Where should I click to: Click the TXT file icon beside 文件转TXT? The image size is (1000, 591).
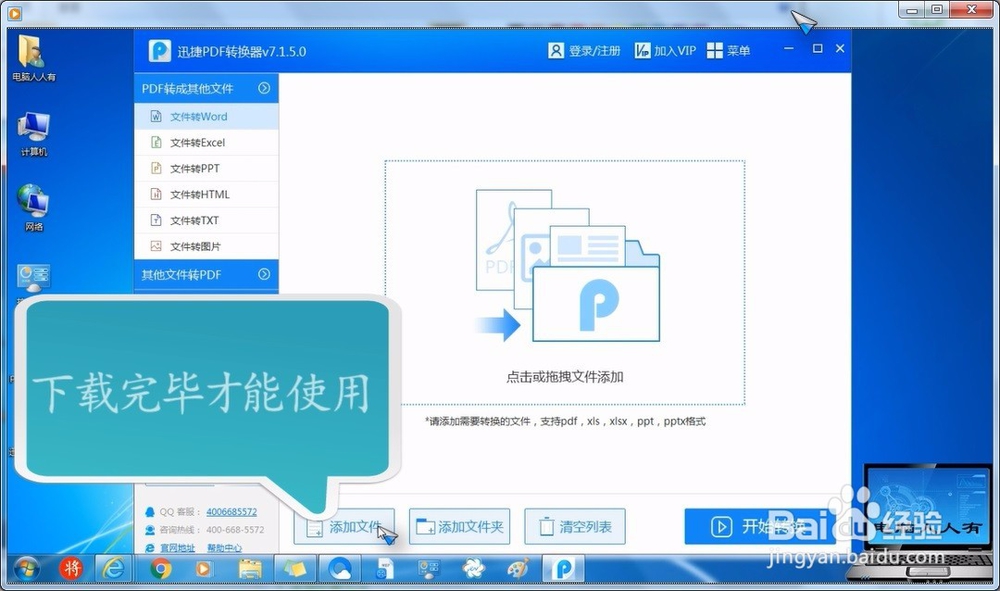156,220
